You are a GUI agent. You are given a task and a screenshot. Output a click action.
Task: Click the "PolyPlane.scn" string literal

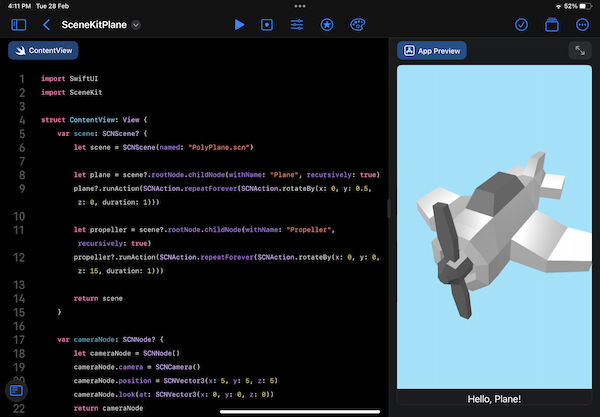click(218, 147)
